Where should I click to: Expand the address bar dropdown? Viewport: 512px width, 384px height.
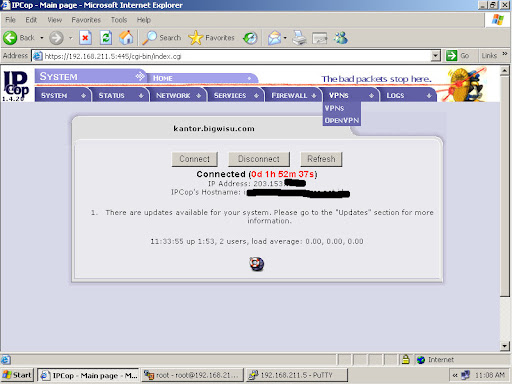pos(435,56)
